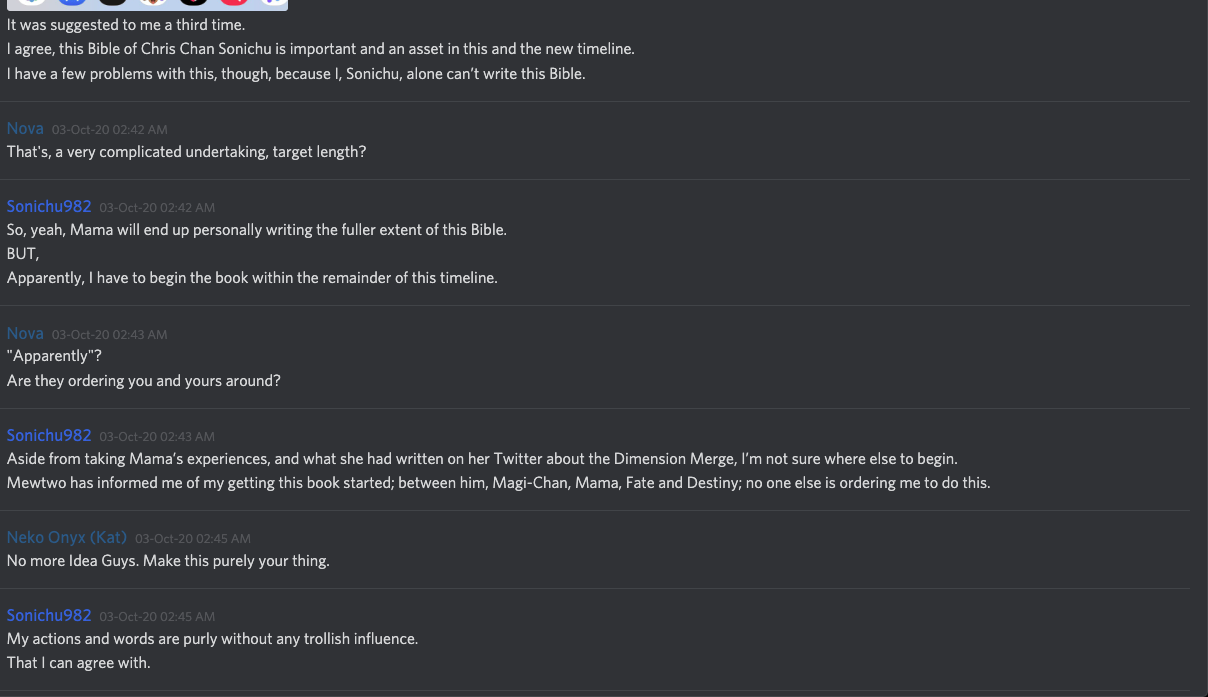This screenshot has height=697, width=1208.
Task: Open Sonichu982's profile from the 02:43 AM message
Action: coord(49,435)
